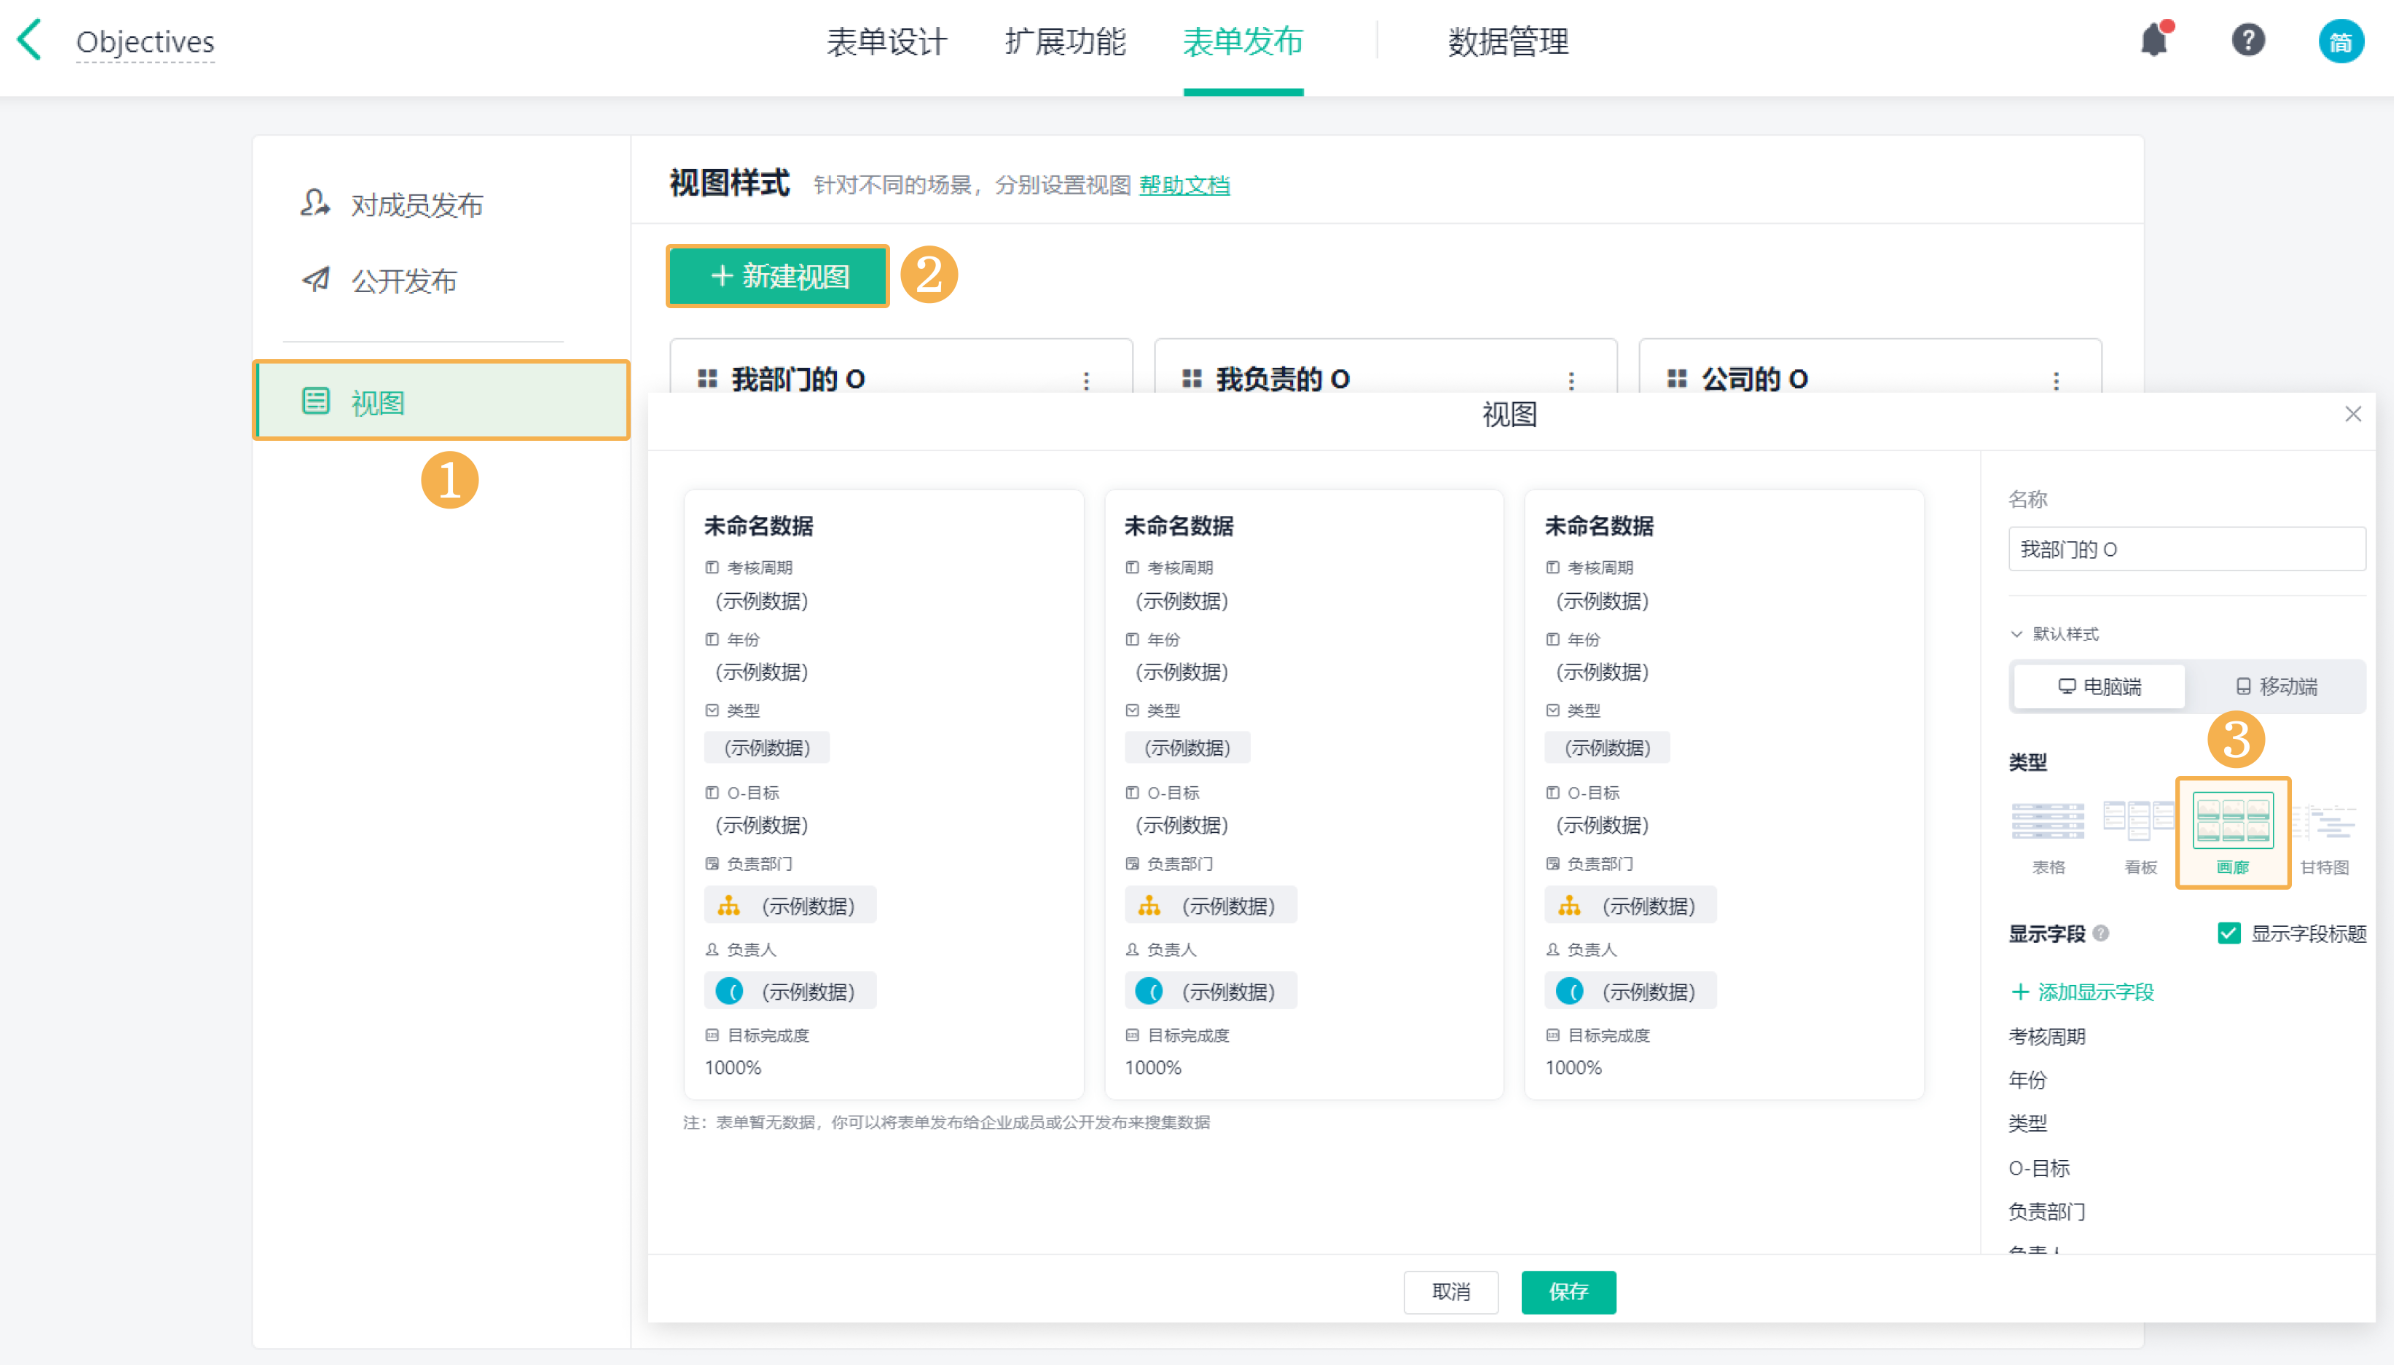The height and width of the screenshot is (1365, 2394).
Task: Select the 表格 view type
Action: (x=2047, y=836)
